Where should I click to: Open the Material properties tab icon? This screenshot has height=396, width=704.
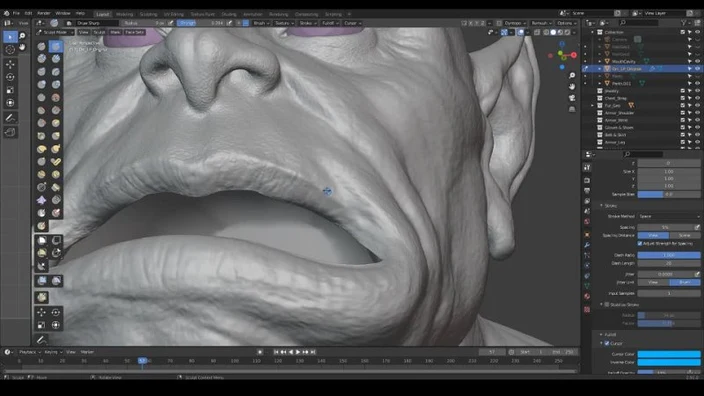click(x=587, y=296)
